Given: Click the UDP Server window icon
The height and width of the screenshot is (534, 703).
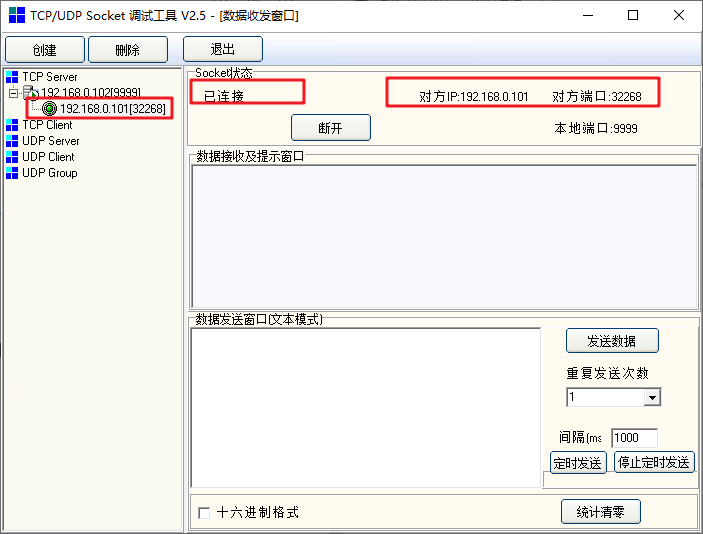Looking at the screenshot, I should [12, 141].
